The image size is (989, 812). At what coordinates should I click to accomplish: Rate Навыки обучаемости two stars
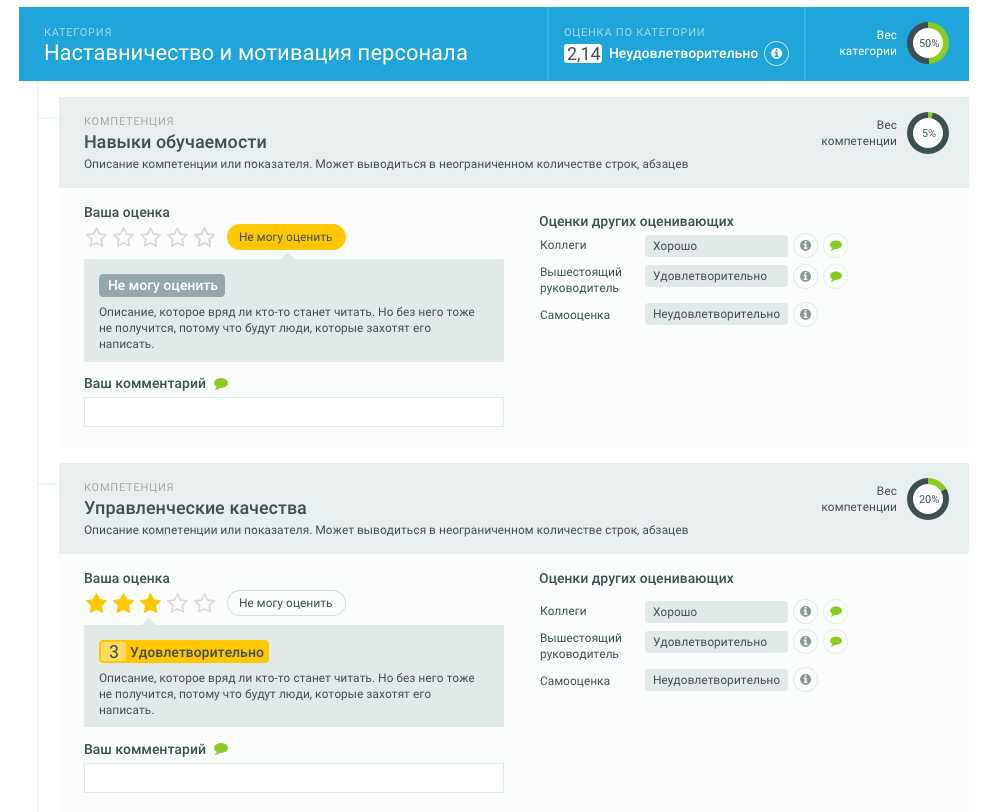tap(124, 238)
